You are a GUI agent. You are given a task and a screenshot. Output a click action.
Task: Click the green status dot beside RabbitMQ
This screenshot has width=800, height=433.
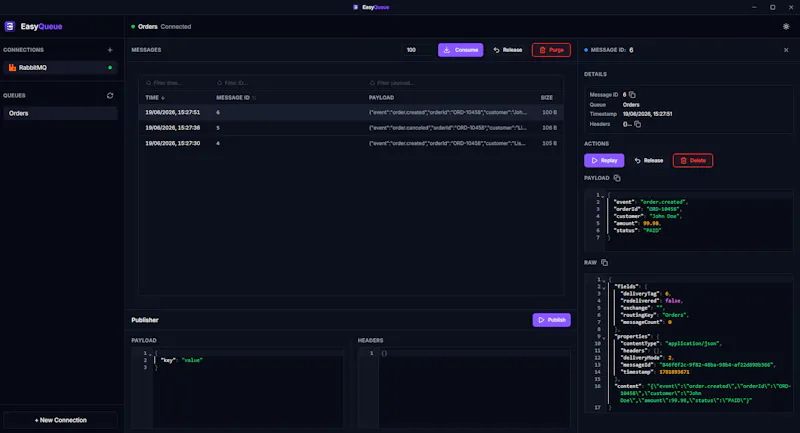tap(110, 67)
